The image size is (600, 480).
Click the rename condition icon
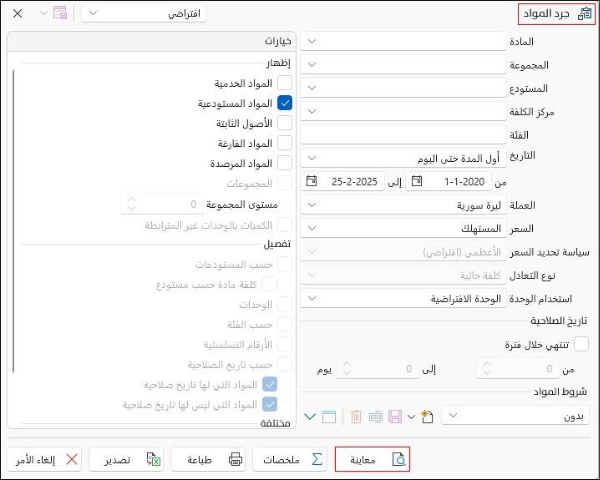[x=375, y=416]
